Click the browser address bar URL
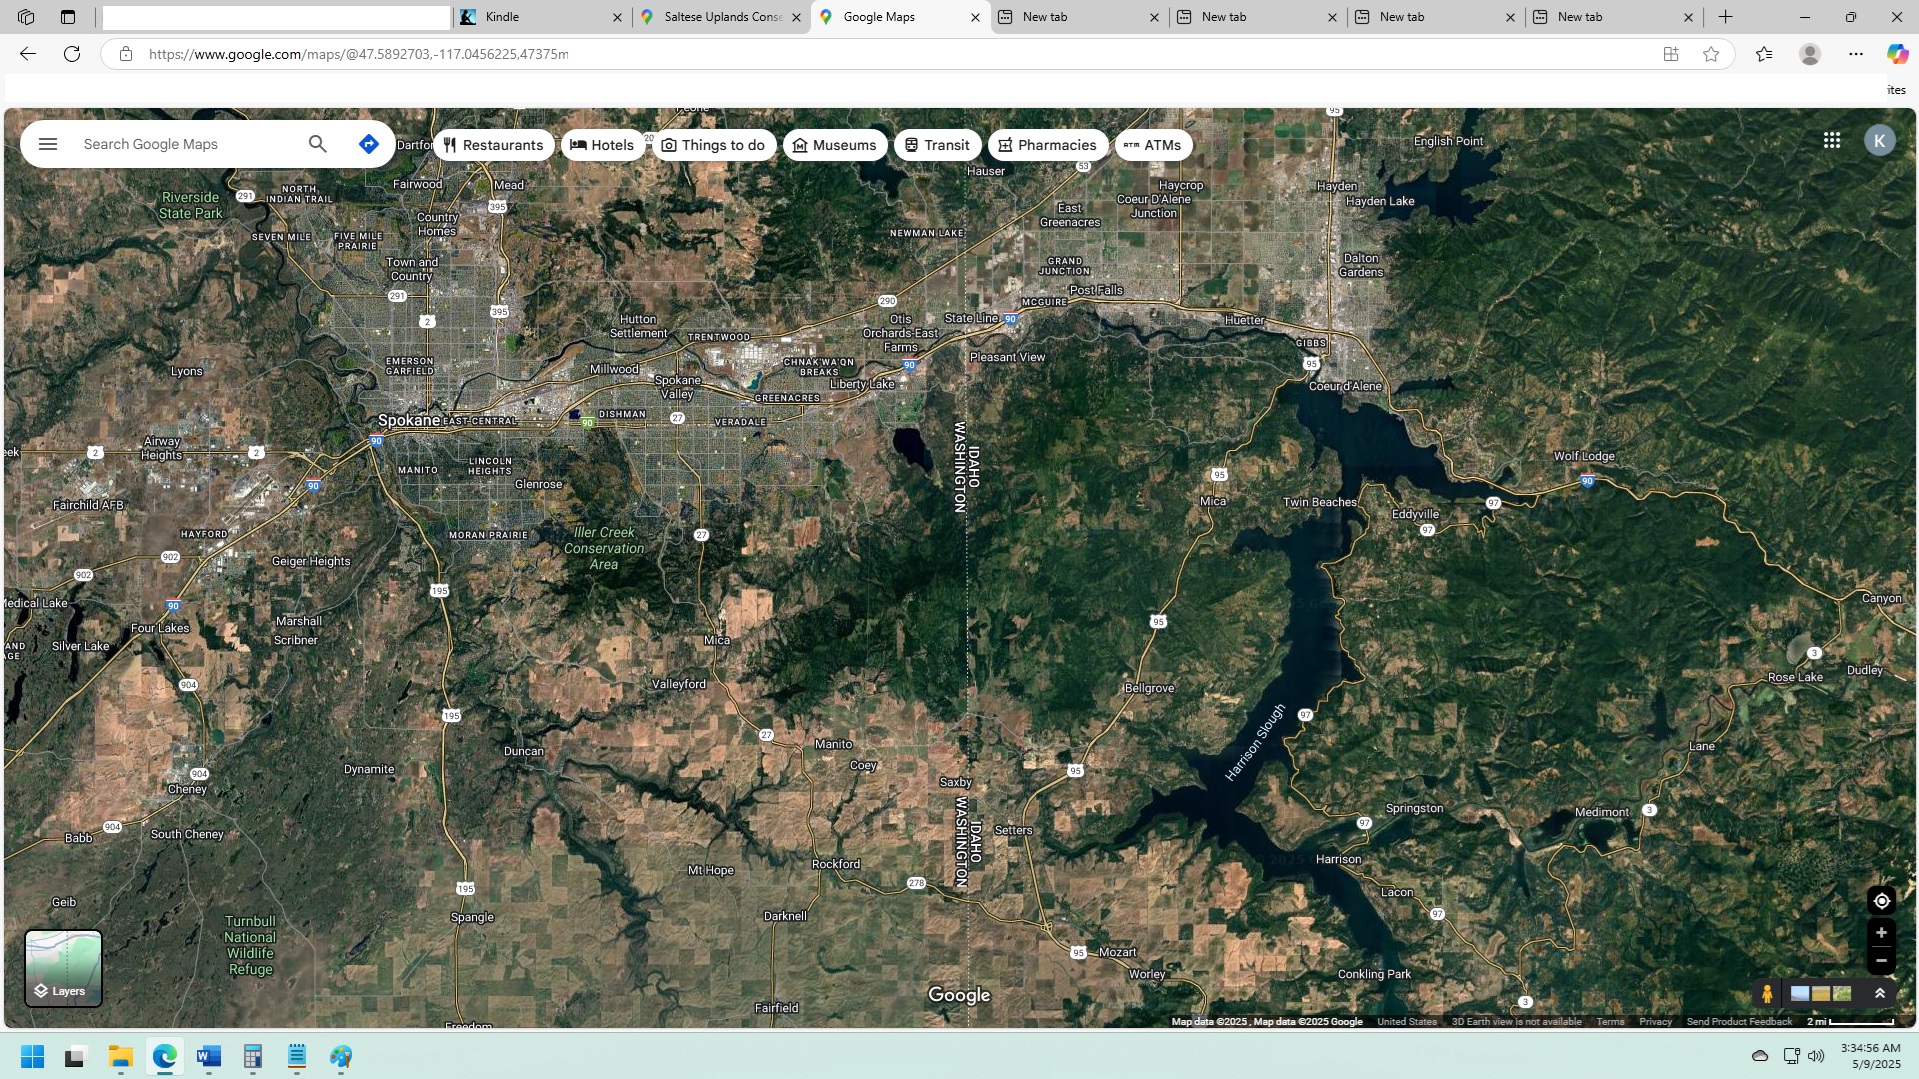1919x1079 pixels. 358,54
